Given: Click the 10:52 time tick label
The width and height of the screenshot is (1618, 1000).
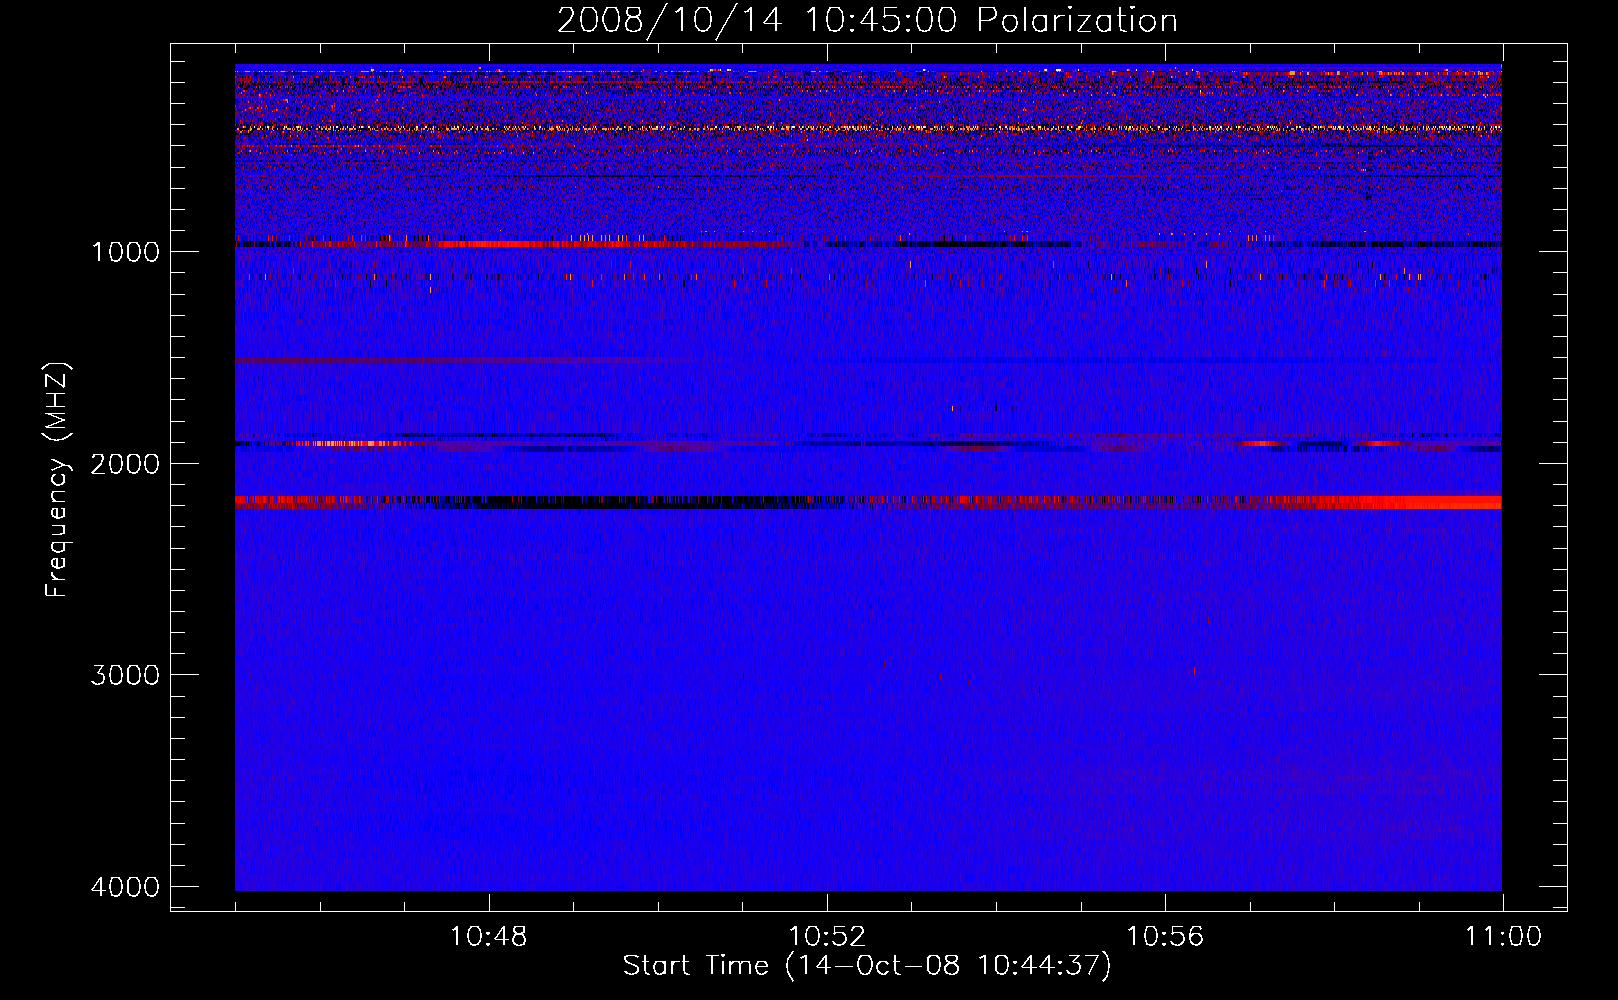Looking at the screenshot, I should click(x=827, y=937).
